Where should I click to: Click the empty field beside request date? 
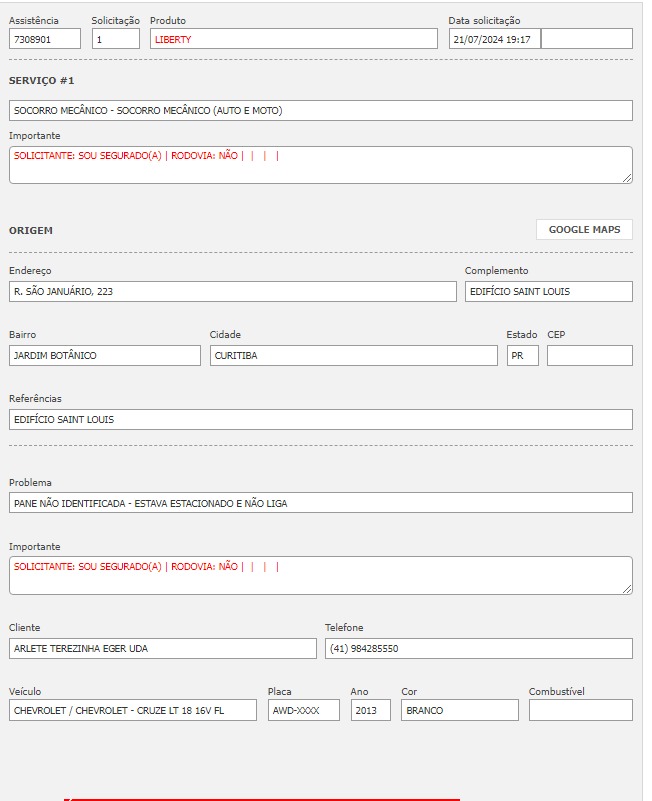tap(587, 39)
